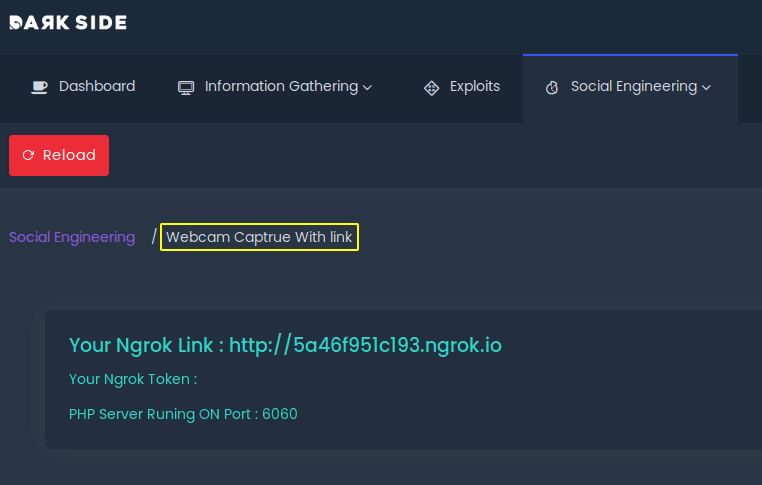This screenshot has height=485, width=762.
Task: Click the Webcam Captrue With link breadcrumb
Action: coord(259,237)
